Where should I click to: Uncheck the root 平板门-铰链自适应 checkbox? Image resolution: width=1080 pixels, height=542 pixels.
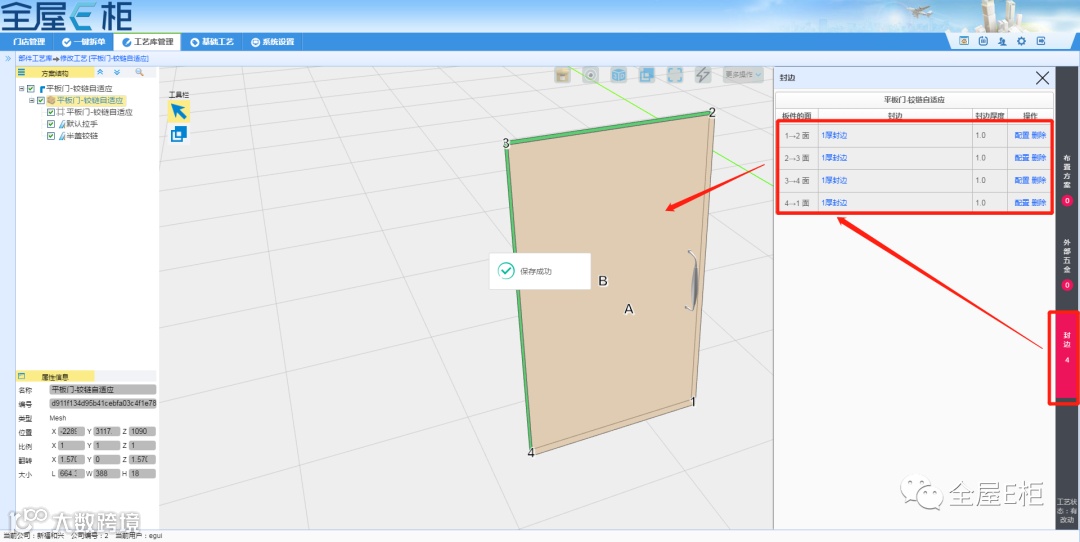coord(31,89)
